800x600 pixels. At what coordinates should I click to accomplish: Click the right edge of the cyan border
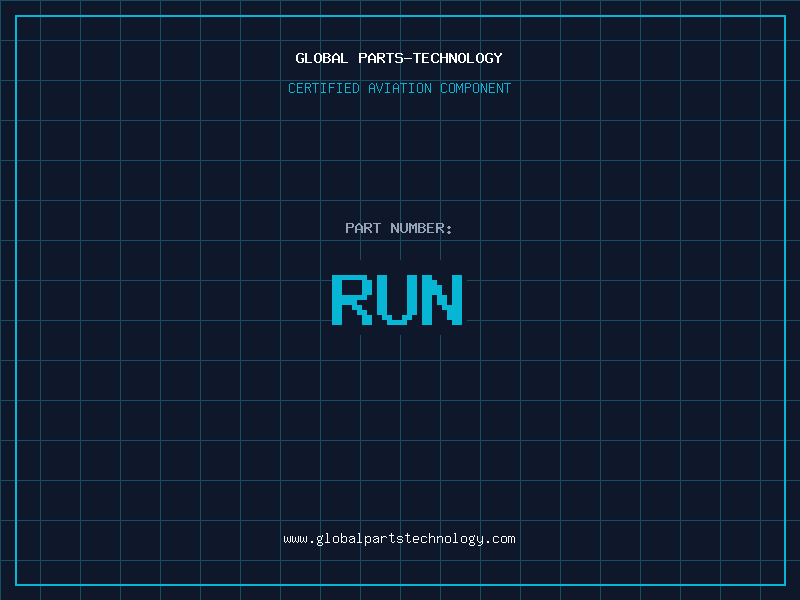point(784,300)
